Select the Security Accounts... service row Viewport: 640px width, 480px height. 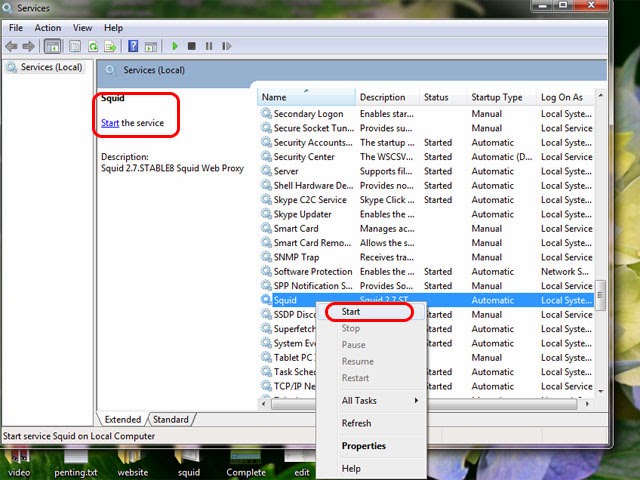pyautogui.click(x=426, y=142)
